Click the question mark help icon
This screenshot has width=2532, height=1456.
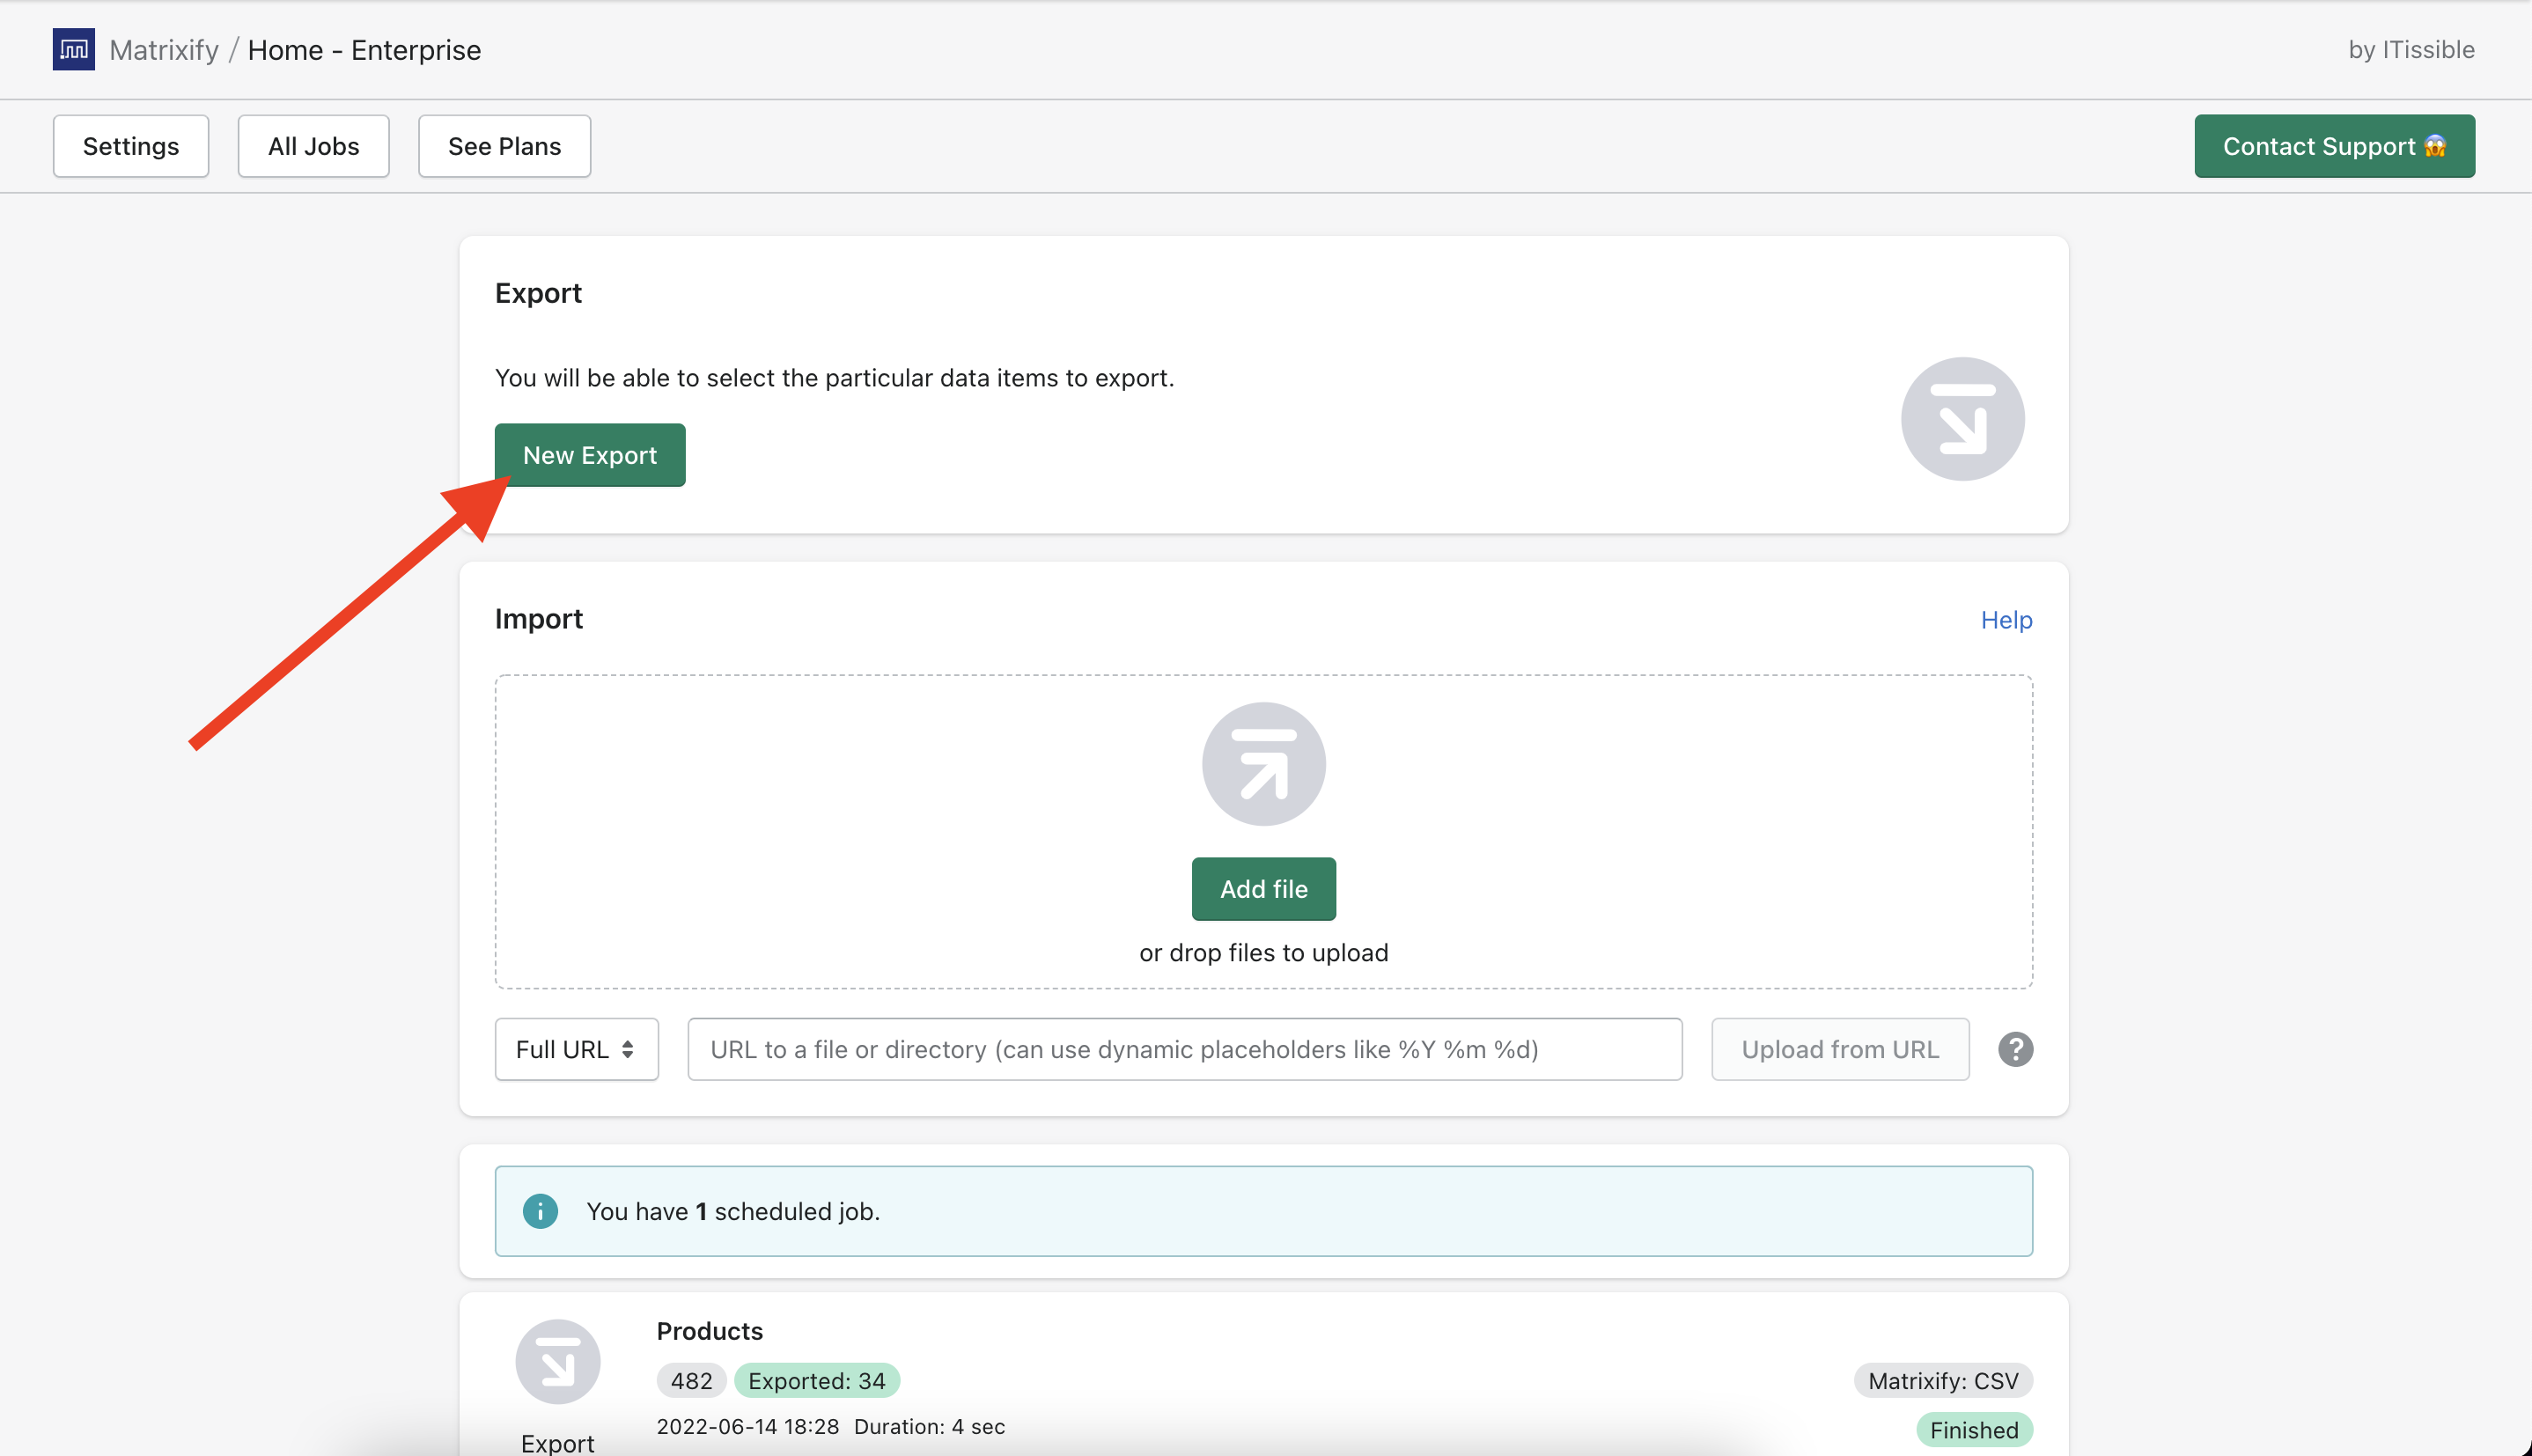click(2015, 1049)
